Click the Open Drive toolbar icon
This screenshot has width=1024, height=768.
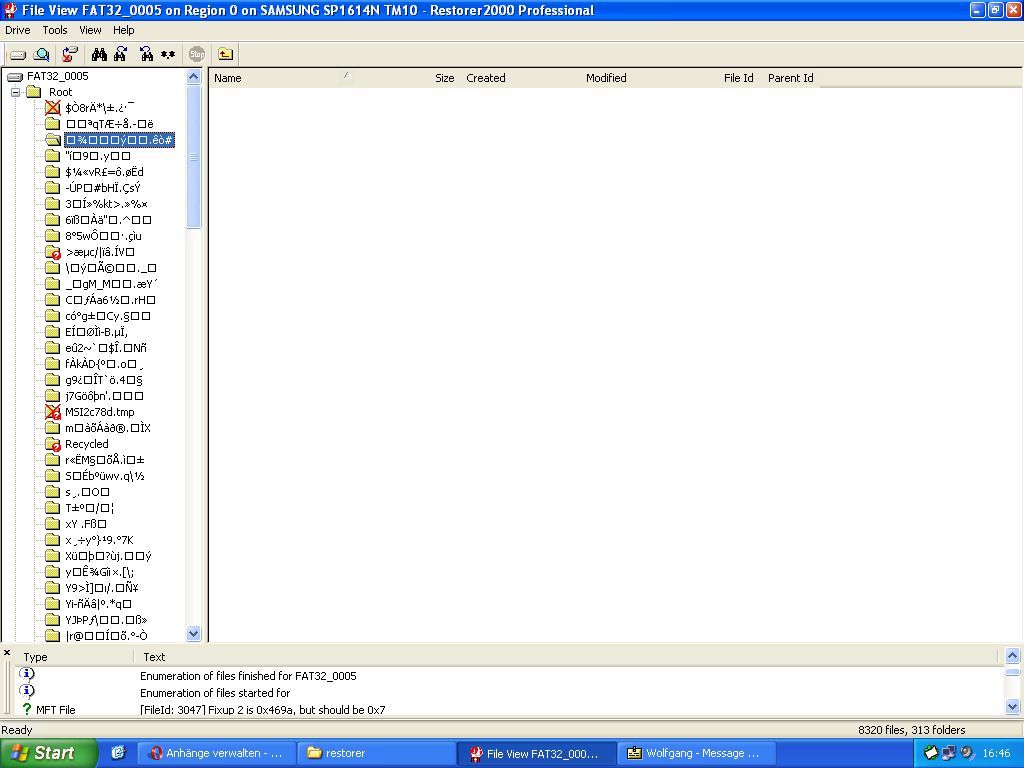click(18, 54)
